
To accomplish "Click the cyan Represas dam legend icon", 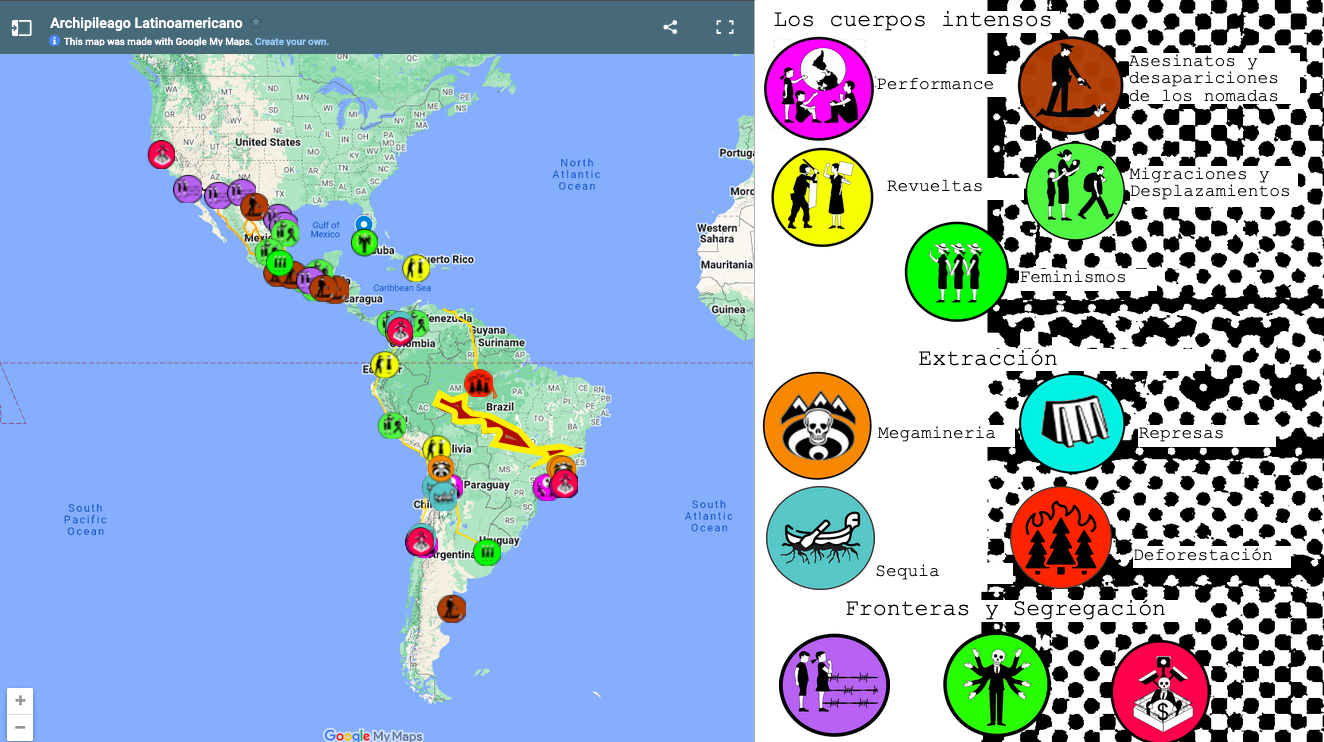I will click(x=1072, y=423).
